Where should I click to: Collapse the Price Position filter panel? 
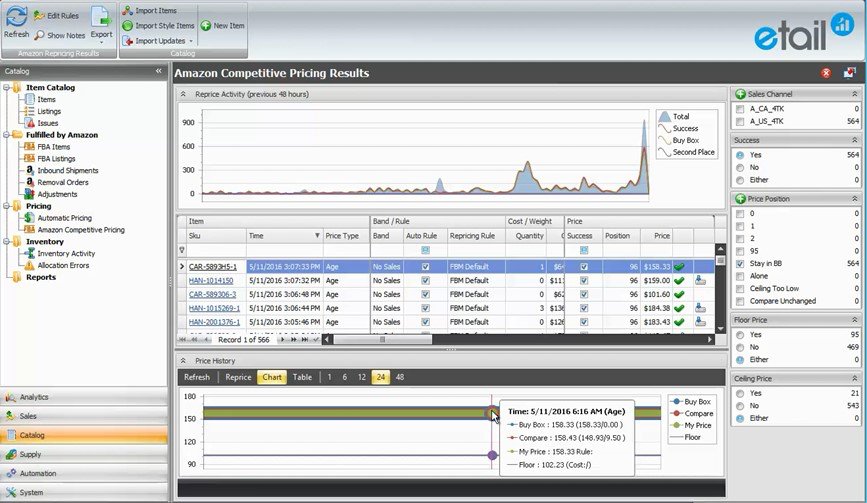[x=854, y=198]
